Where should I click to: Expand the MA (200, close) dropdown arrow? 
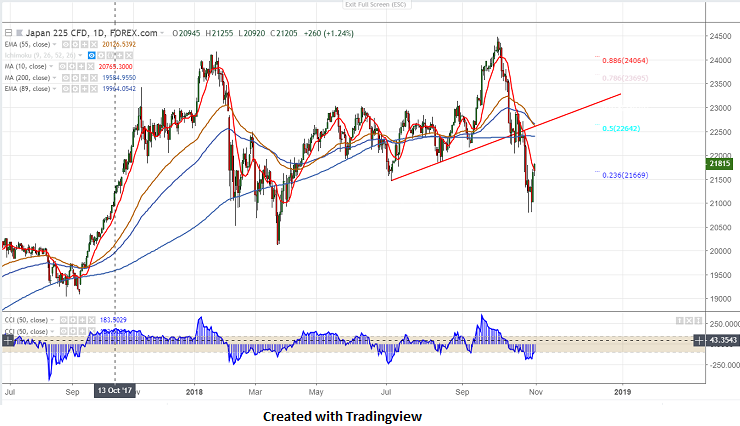pyautogui.click(x=54, y=78)
